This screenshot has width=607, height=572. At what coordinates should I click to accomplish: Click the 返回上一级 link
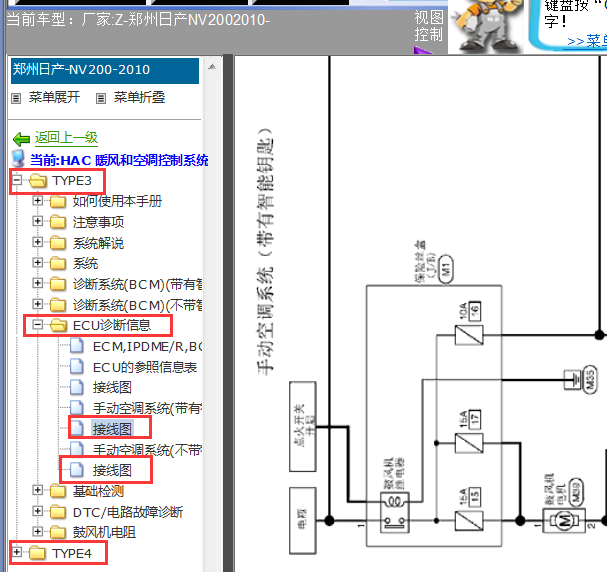pos(66,138)
